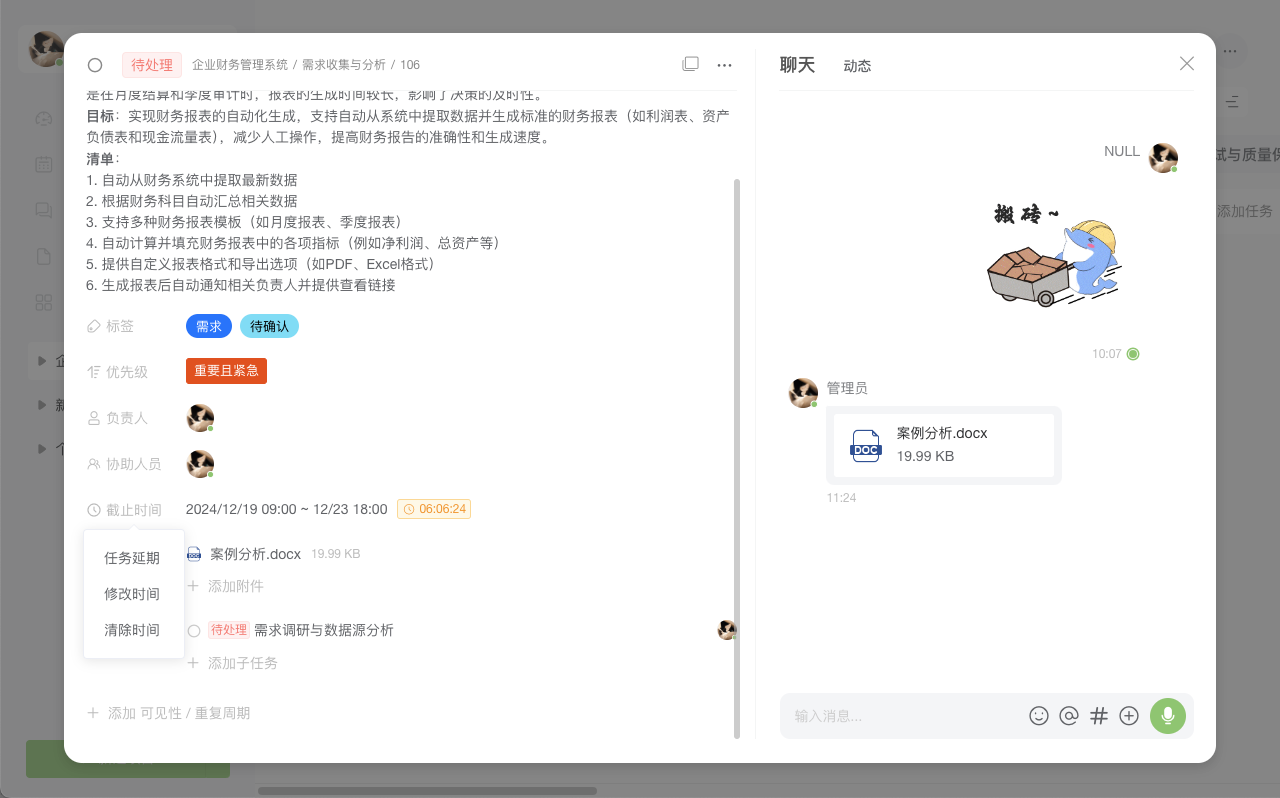Click the 截止时间 clock icon
The width and height of the screenshot is (1280, 798).
94,510
